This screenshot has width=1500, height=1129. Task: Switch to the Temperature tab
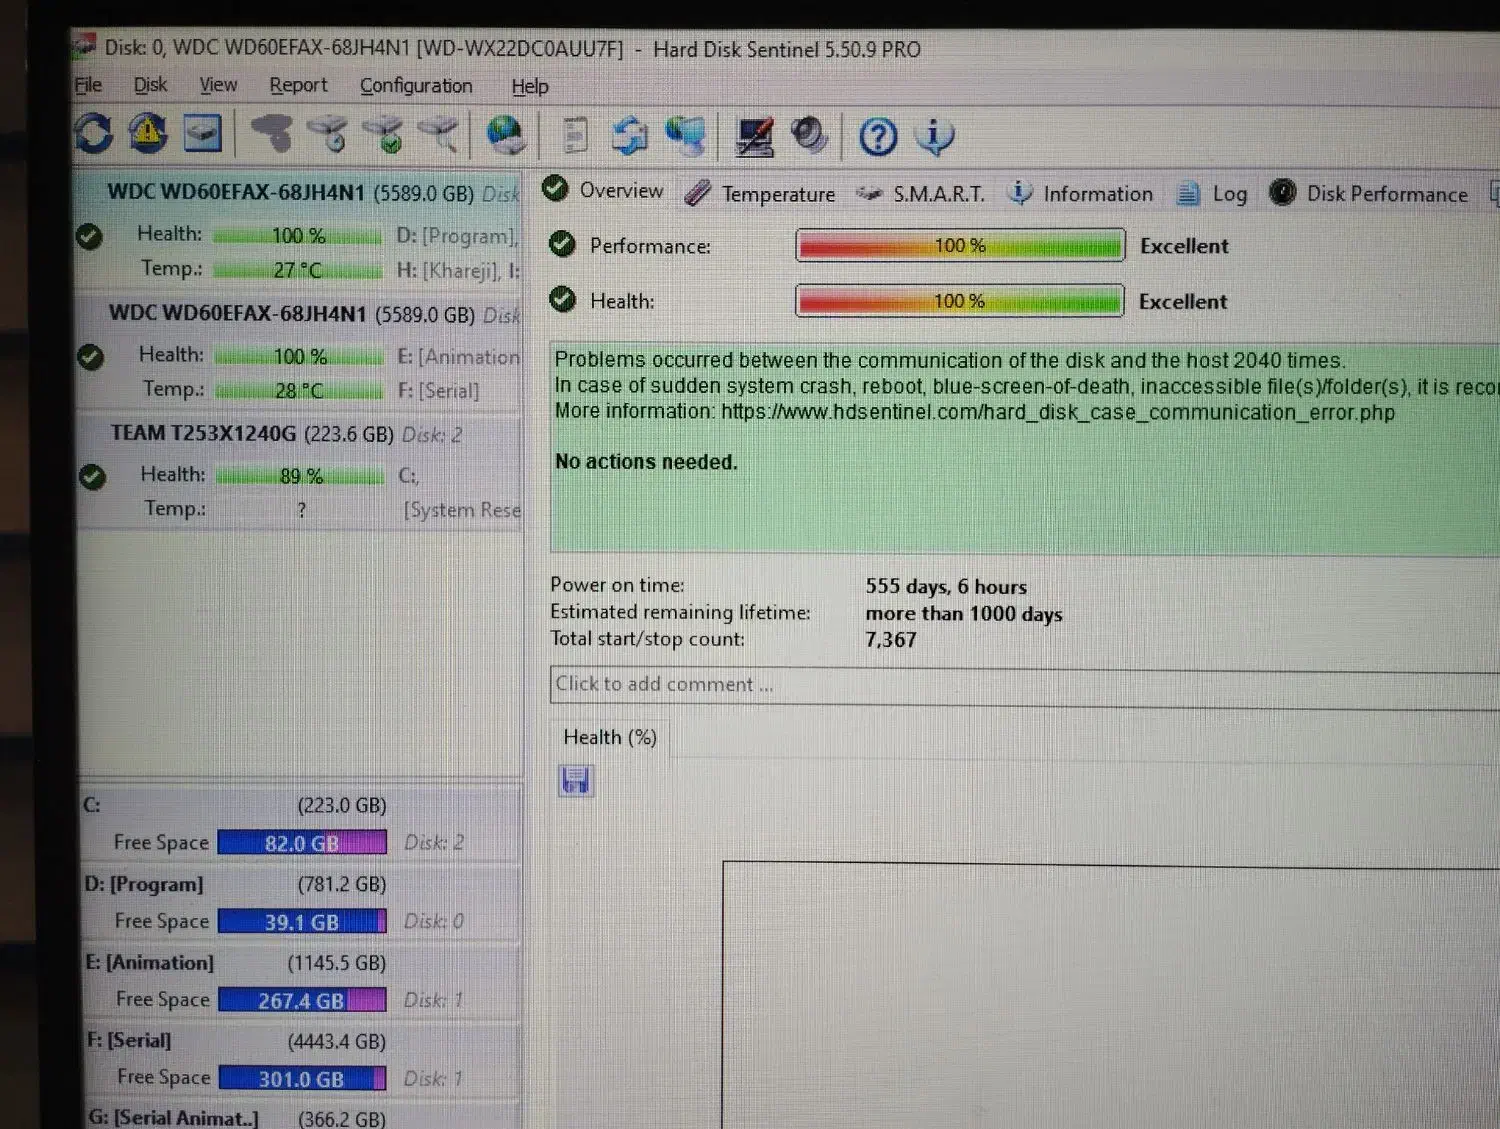pyautogui.click(x=760, y=193)
